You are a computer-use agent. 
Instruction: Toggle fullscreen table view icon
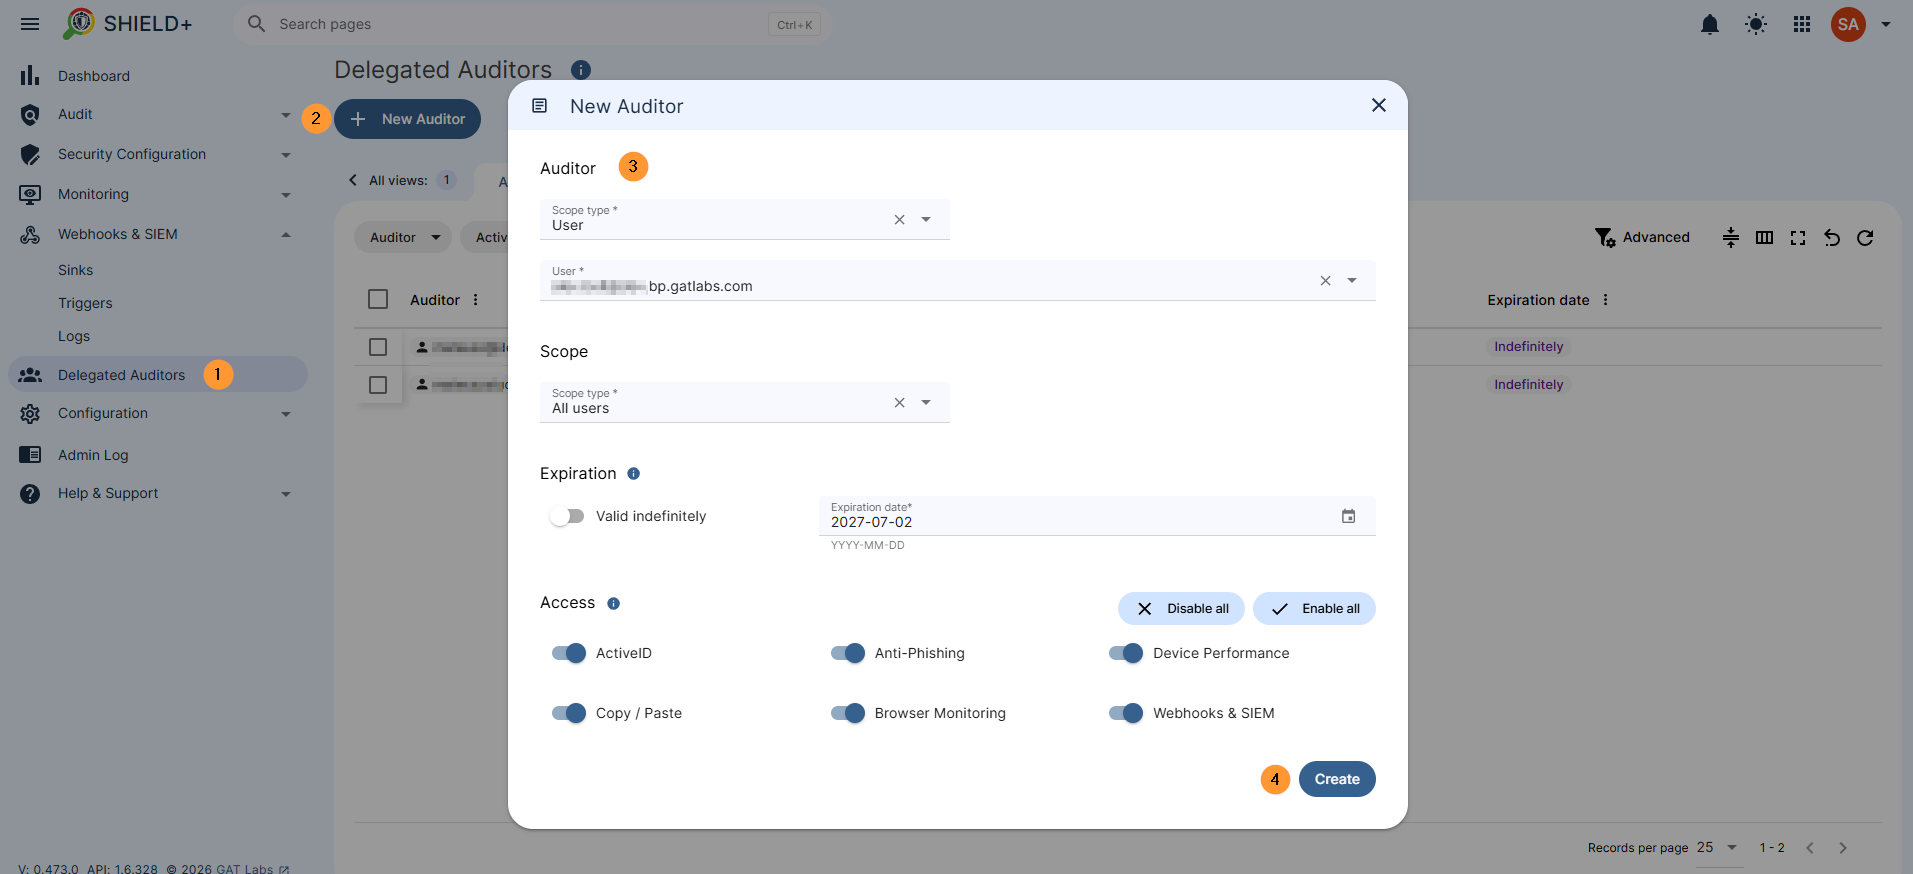pyautogui.click(x=1798, y=237)
